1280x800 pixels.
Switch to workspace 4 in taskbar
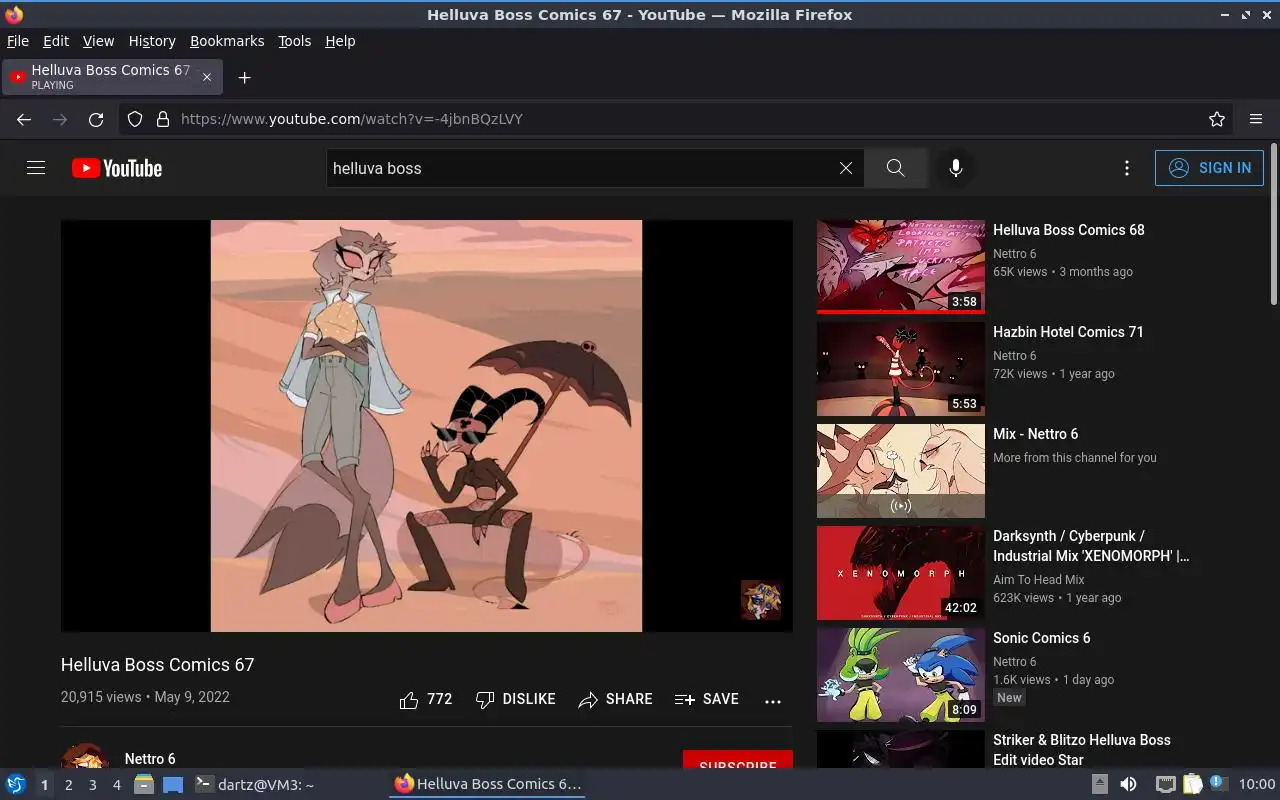coord(116,785)
